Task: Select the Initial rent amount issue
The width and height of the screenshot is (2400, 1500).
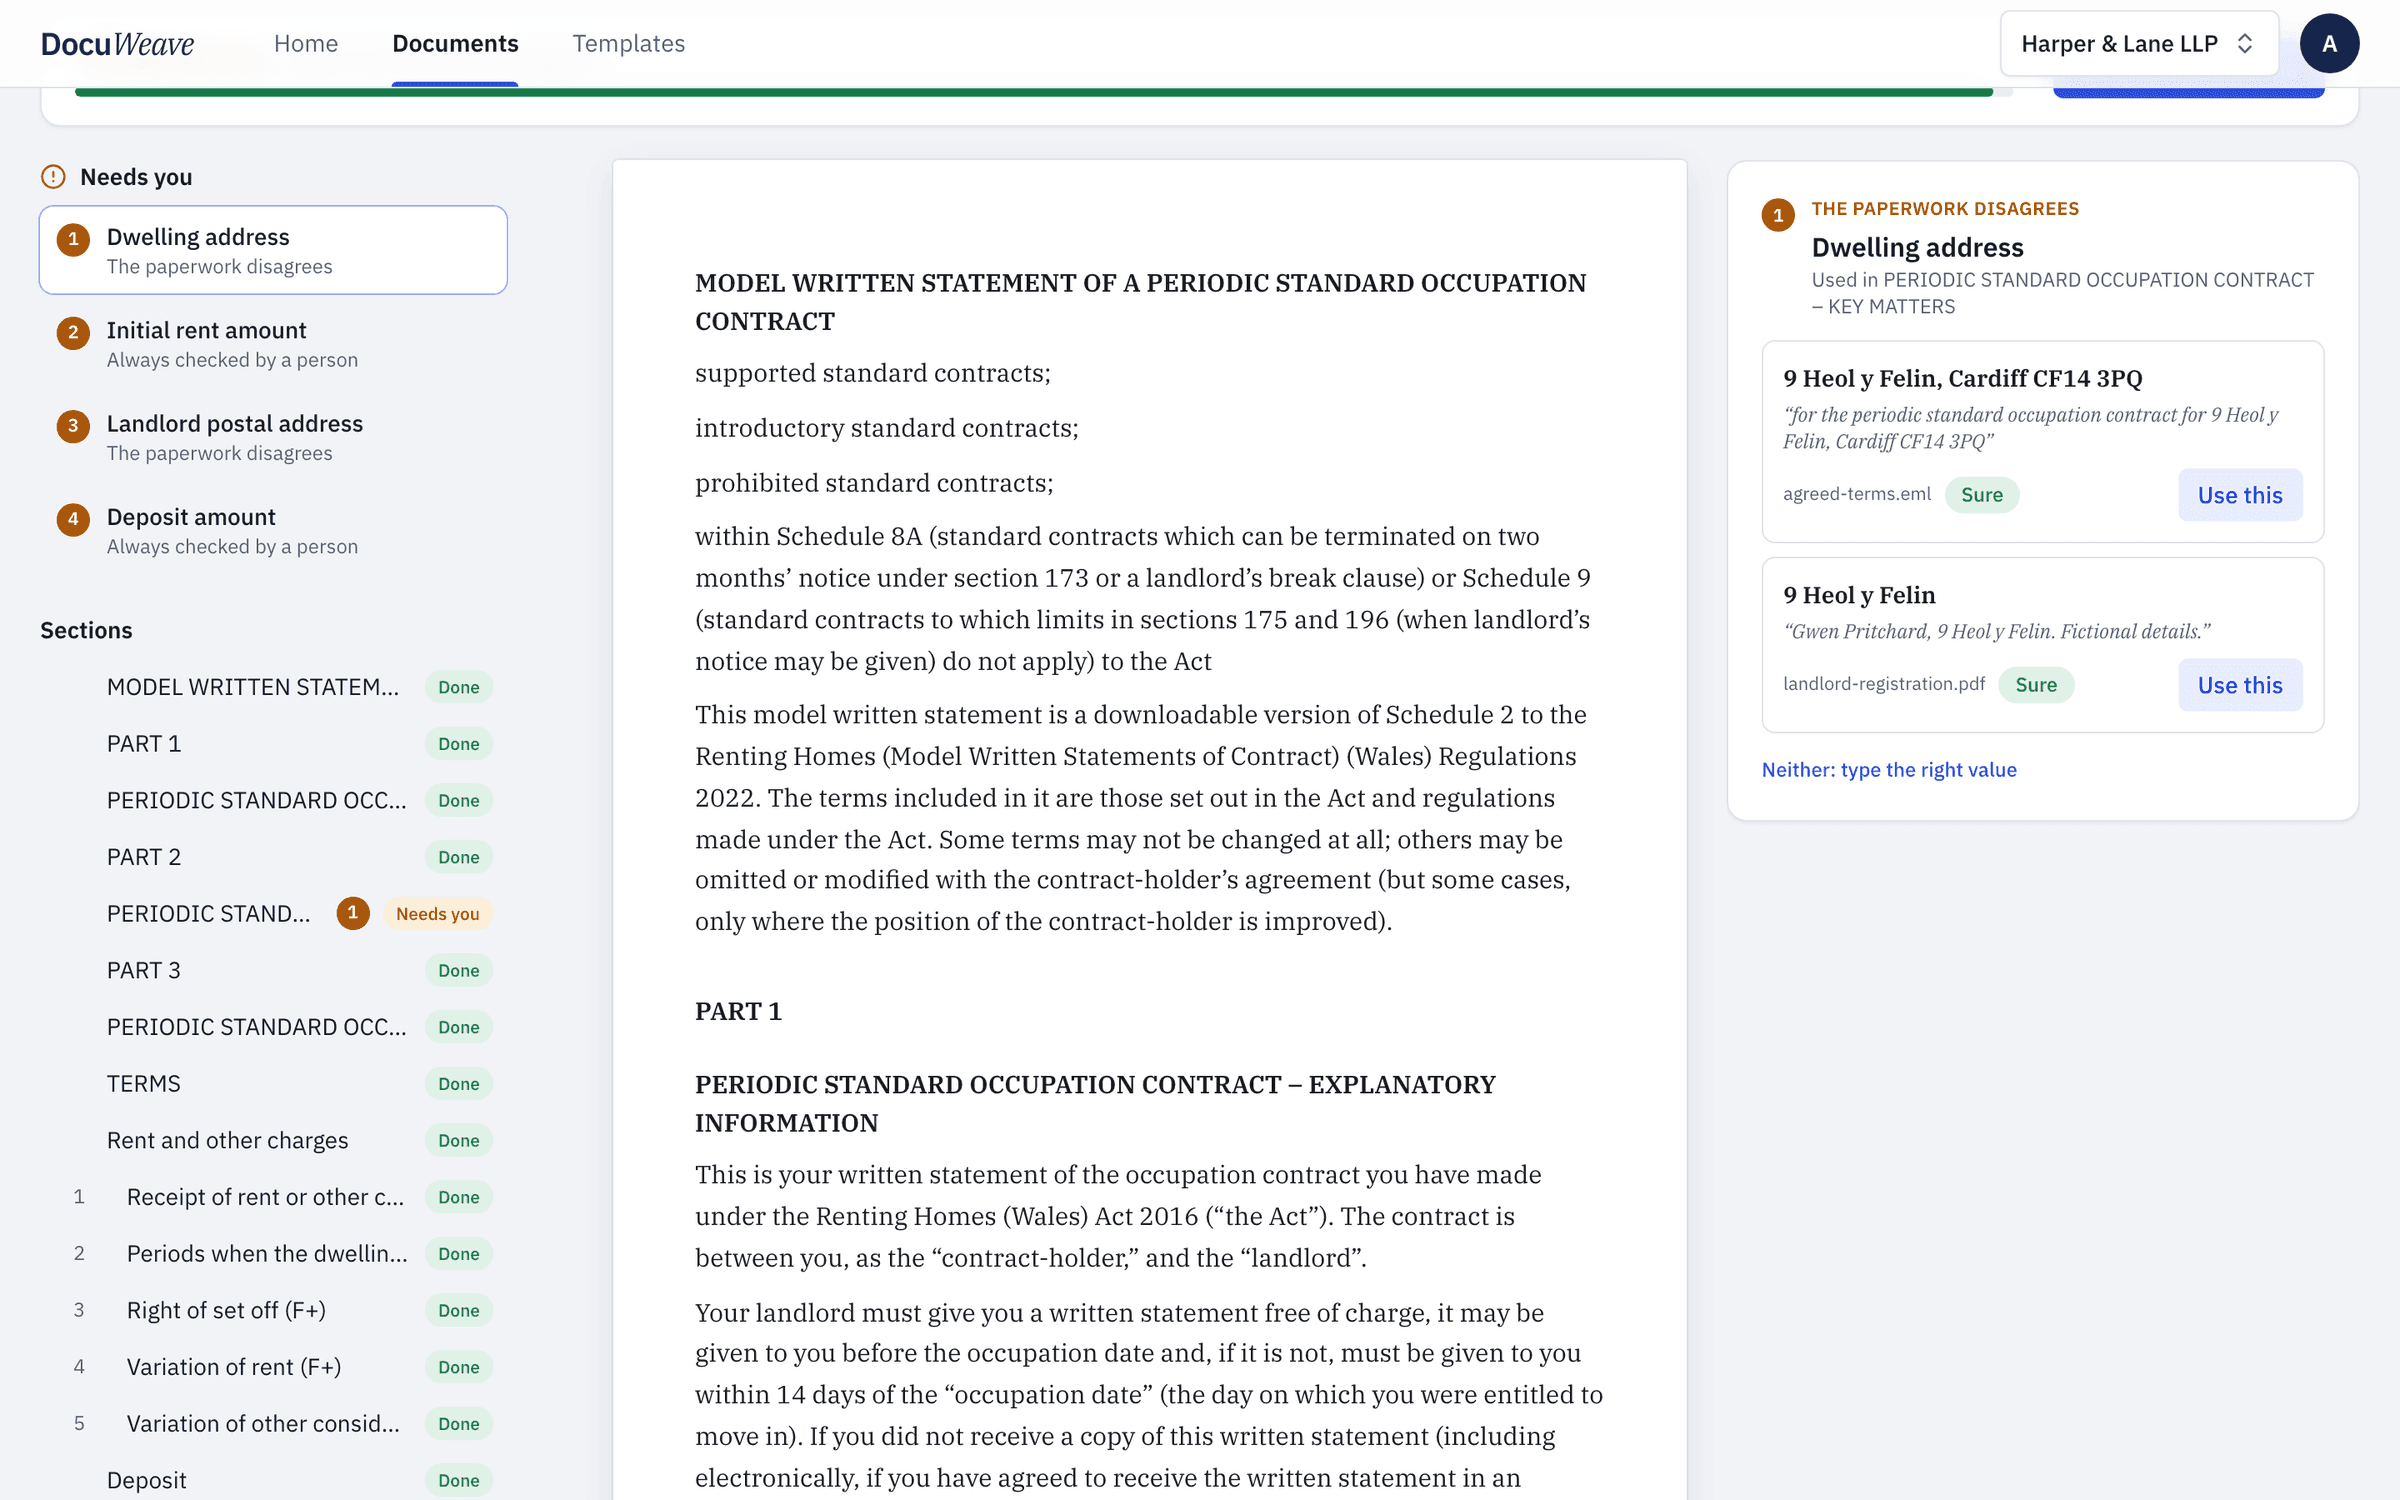Action: (x=273, y=343)
